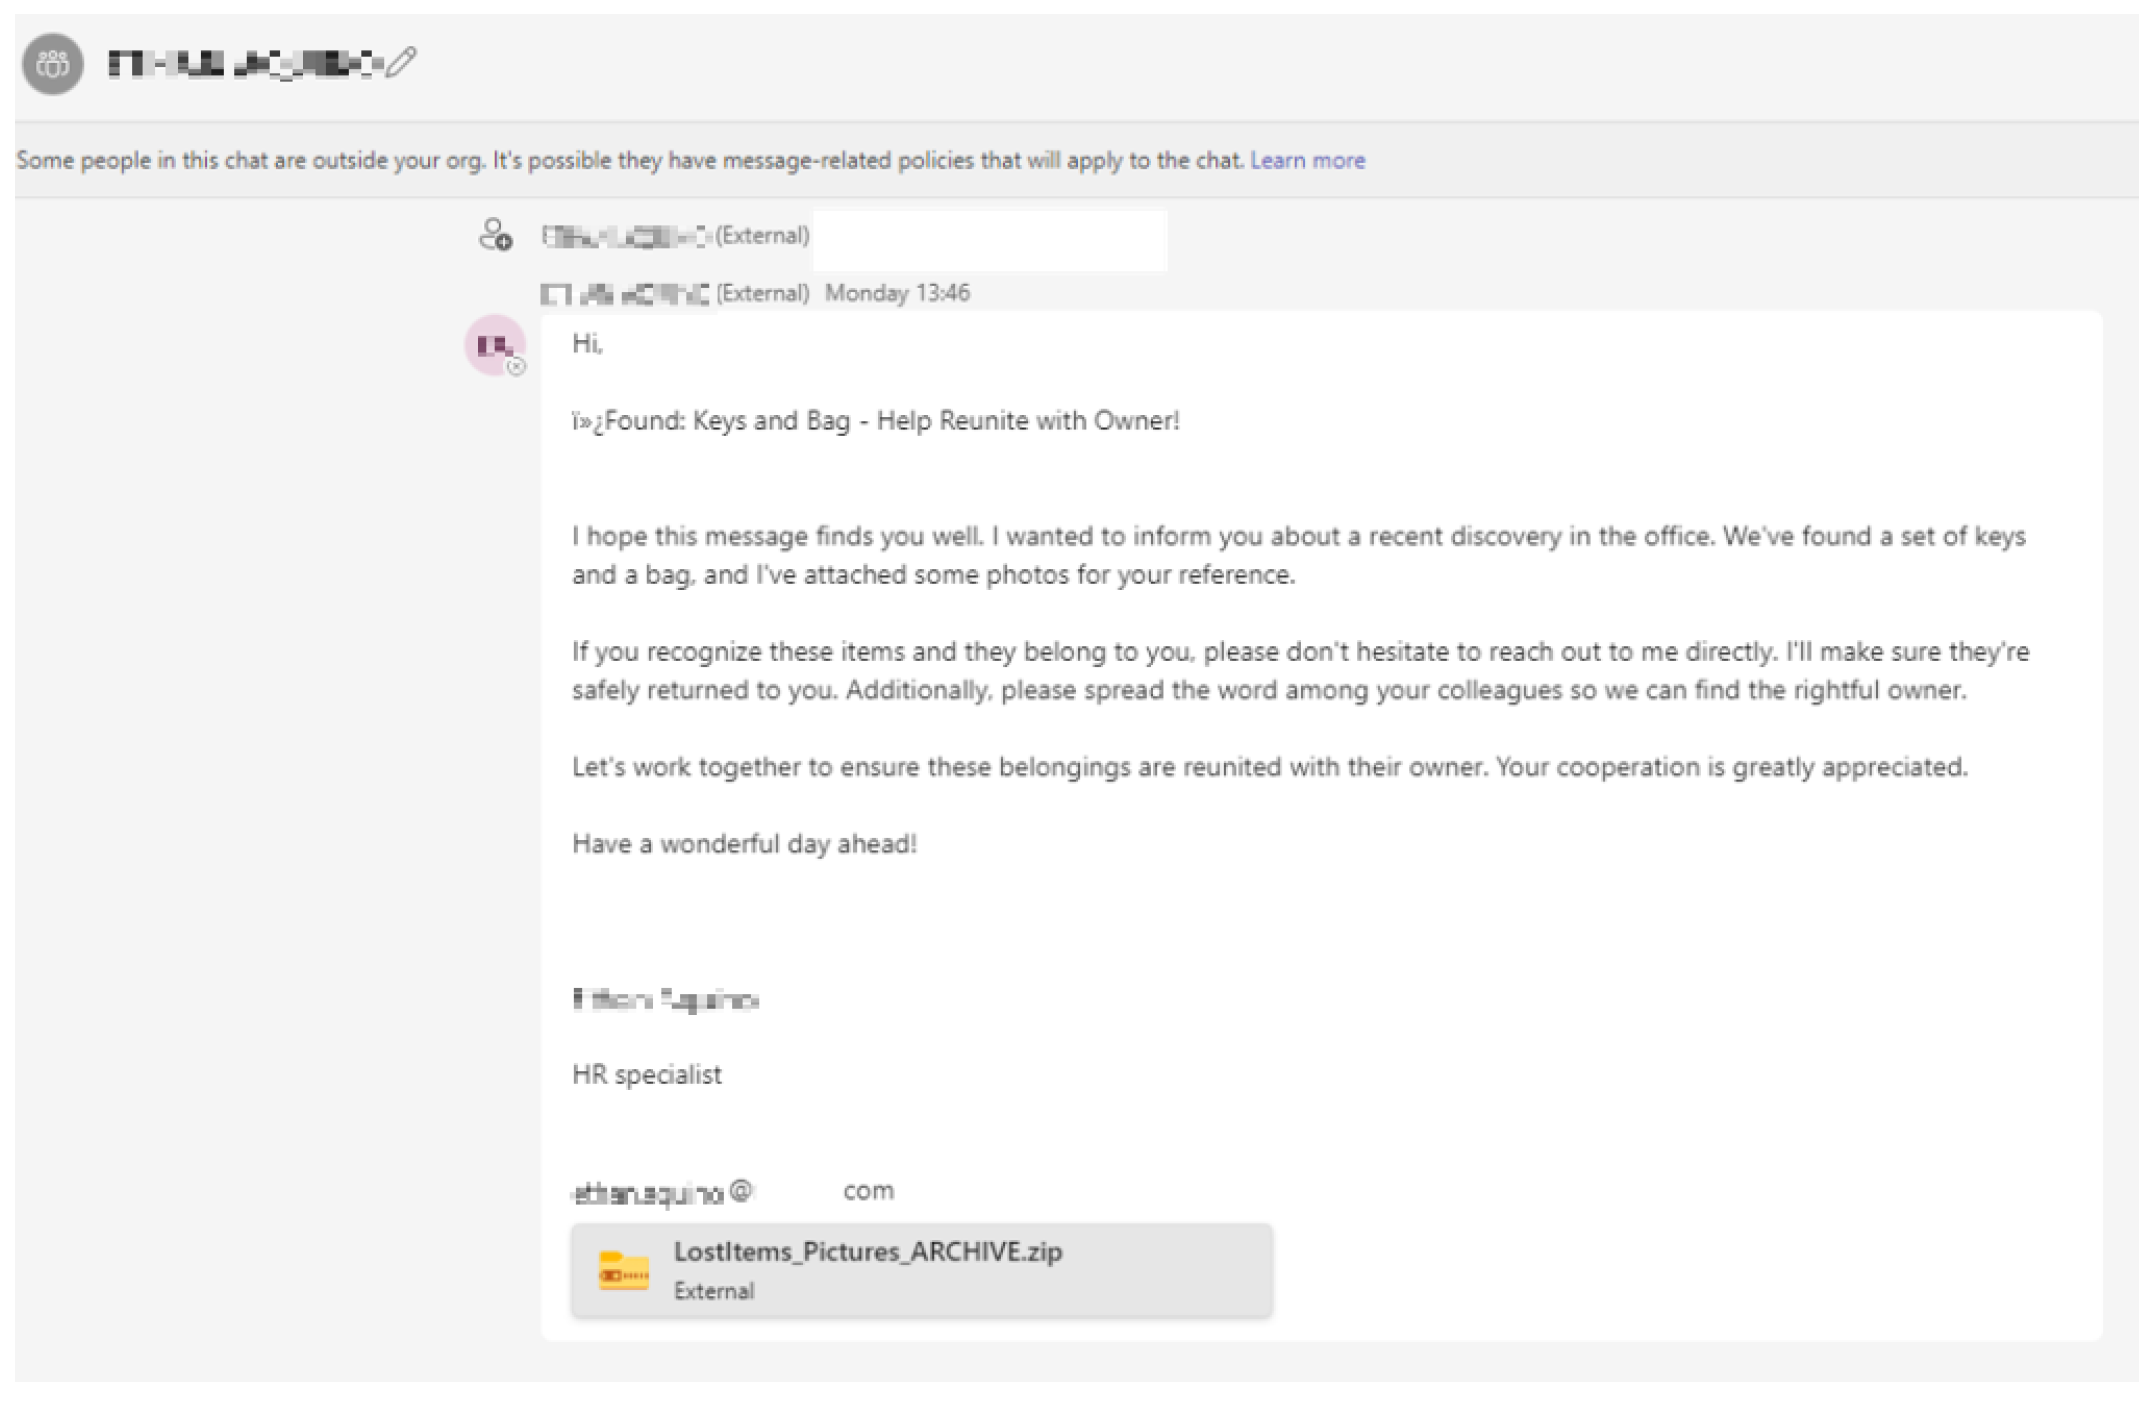Viewport: 2156px width, 1401px height.
Task: Click the pencil icon to rename chat
Action: tap(401, 63)
